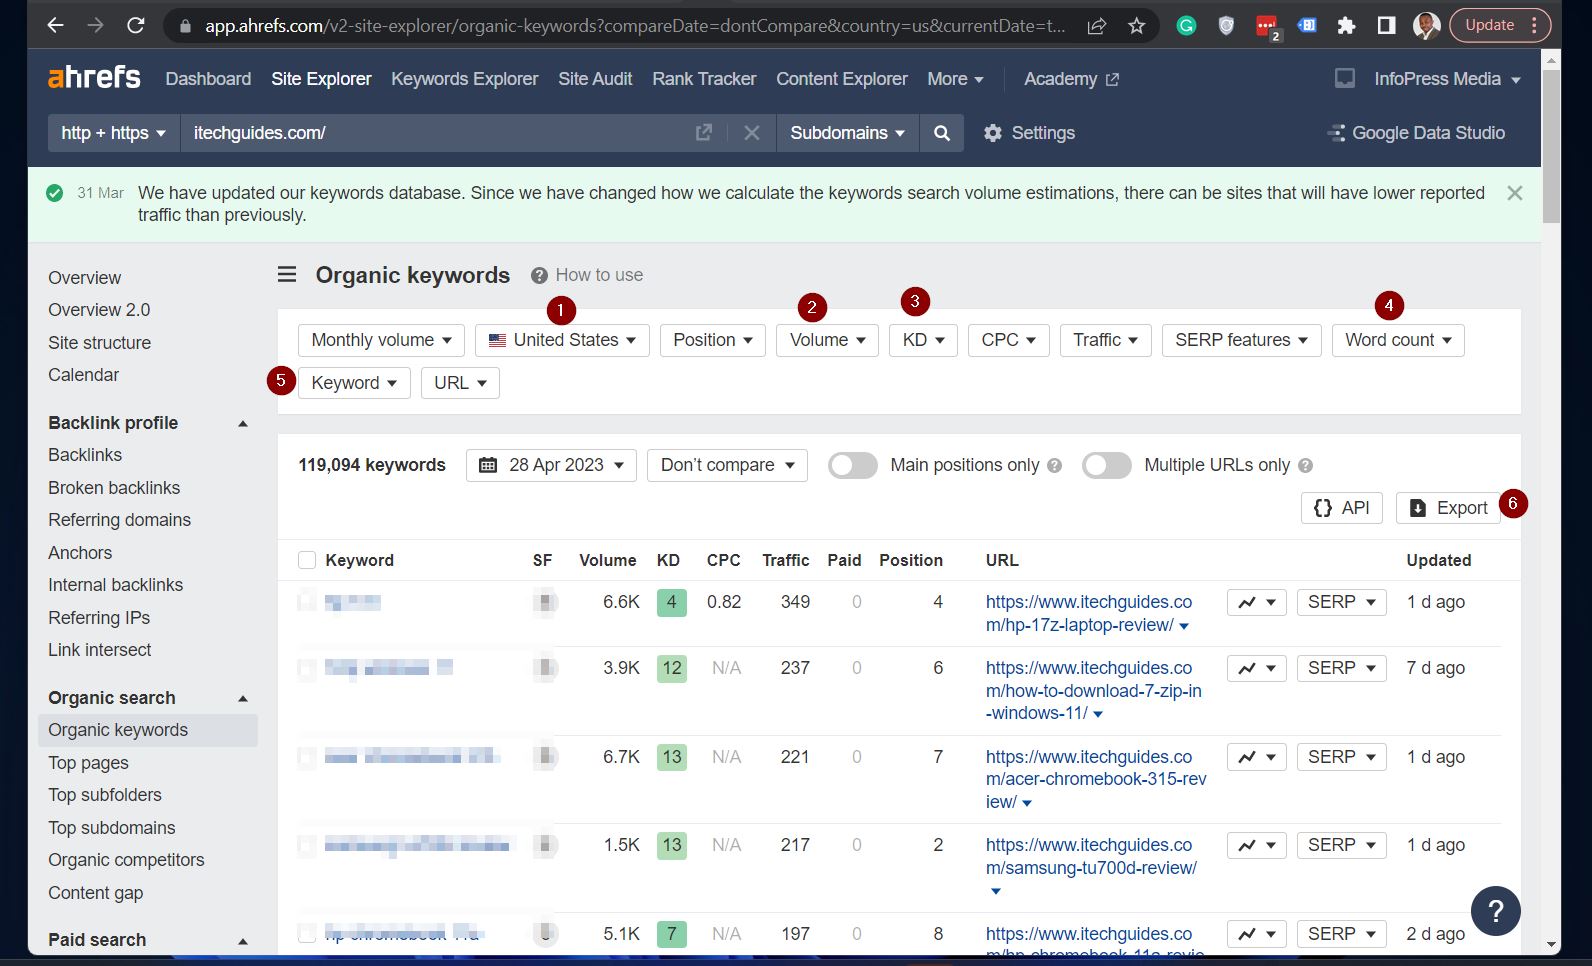The width and height of the screenshot is (1592, 966).
Task: Clear the itechguides.com search field
Action: [752, 133]
